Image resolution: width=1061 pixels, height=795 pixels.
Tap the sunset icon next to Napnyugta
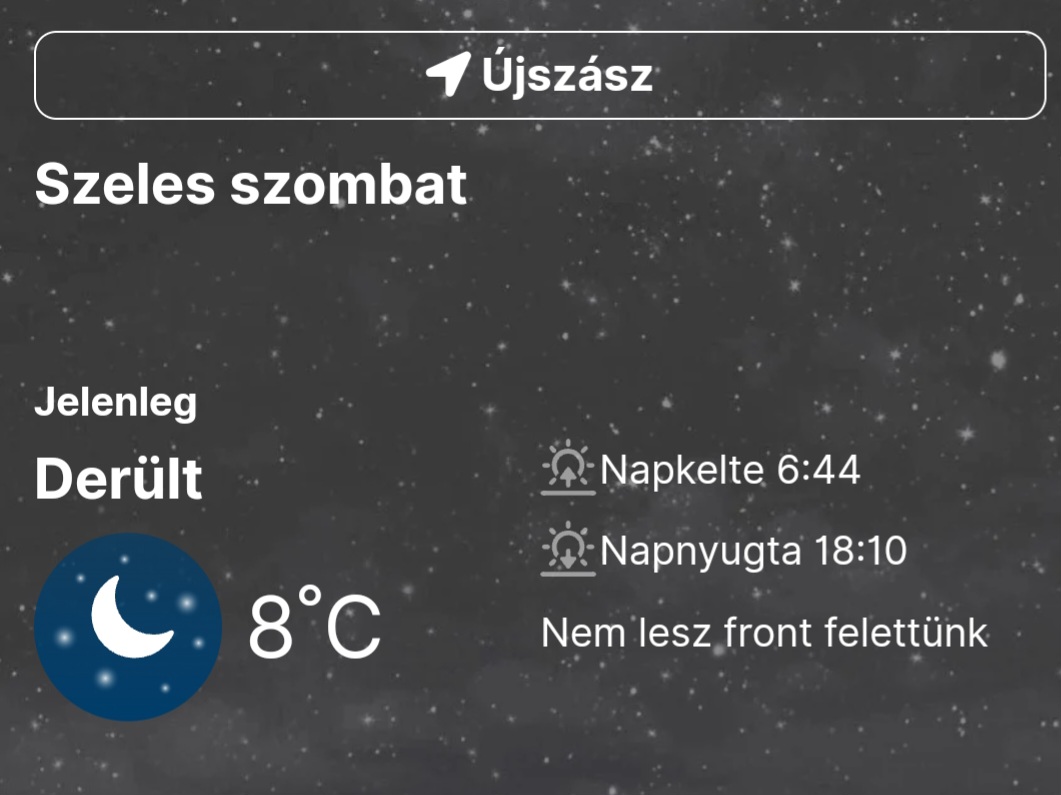point(568,549)
